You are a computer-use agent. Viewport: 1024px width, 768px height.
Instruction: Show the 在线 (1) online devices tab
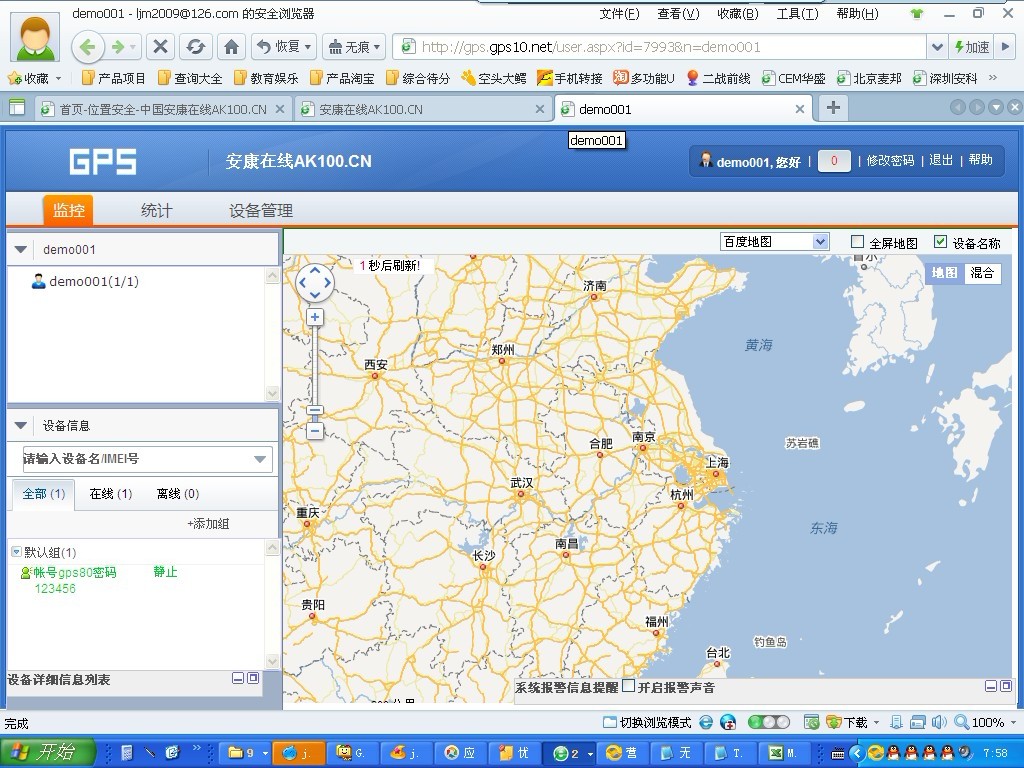(x=111, y=494)
